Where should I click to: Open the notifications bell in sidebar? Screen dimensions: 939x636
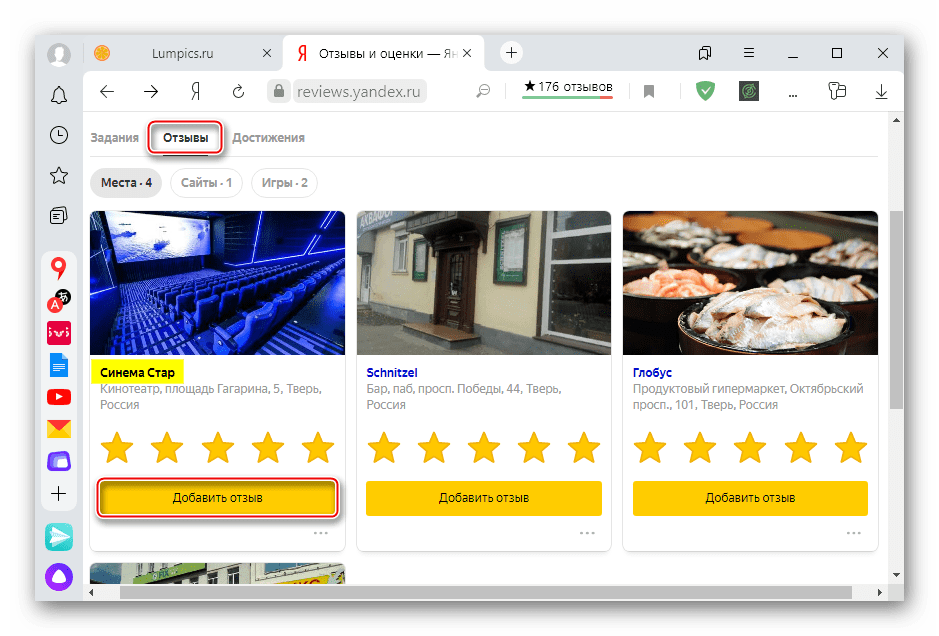59,95
